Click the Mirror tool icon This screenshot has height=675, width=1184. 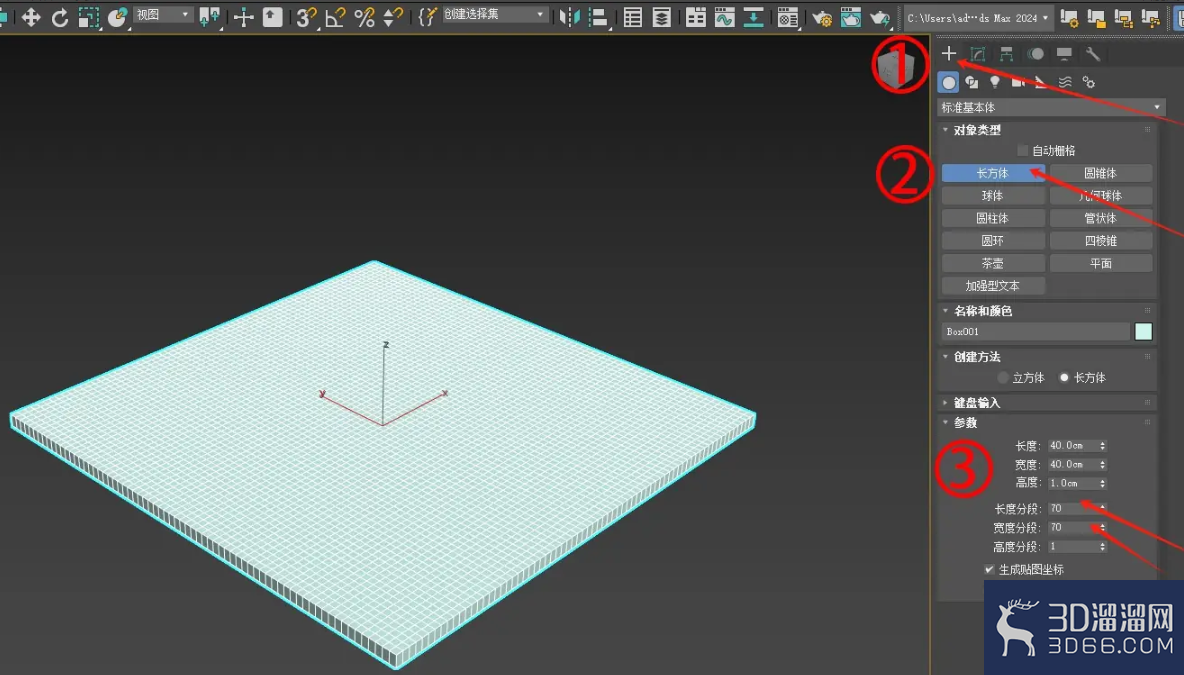[x=569, y=17]
